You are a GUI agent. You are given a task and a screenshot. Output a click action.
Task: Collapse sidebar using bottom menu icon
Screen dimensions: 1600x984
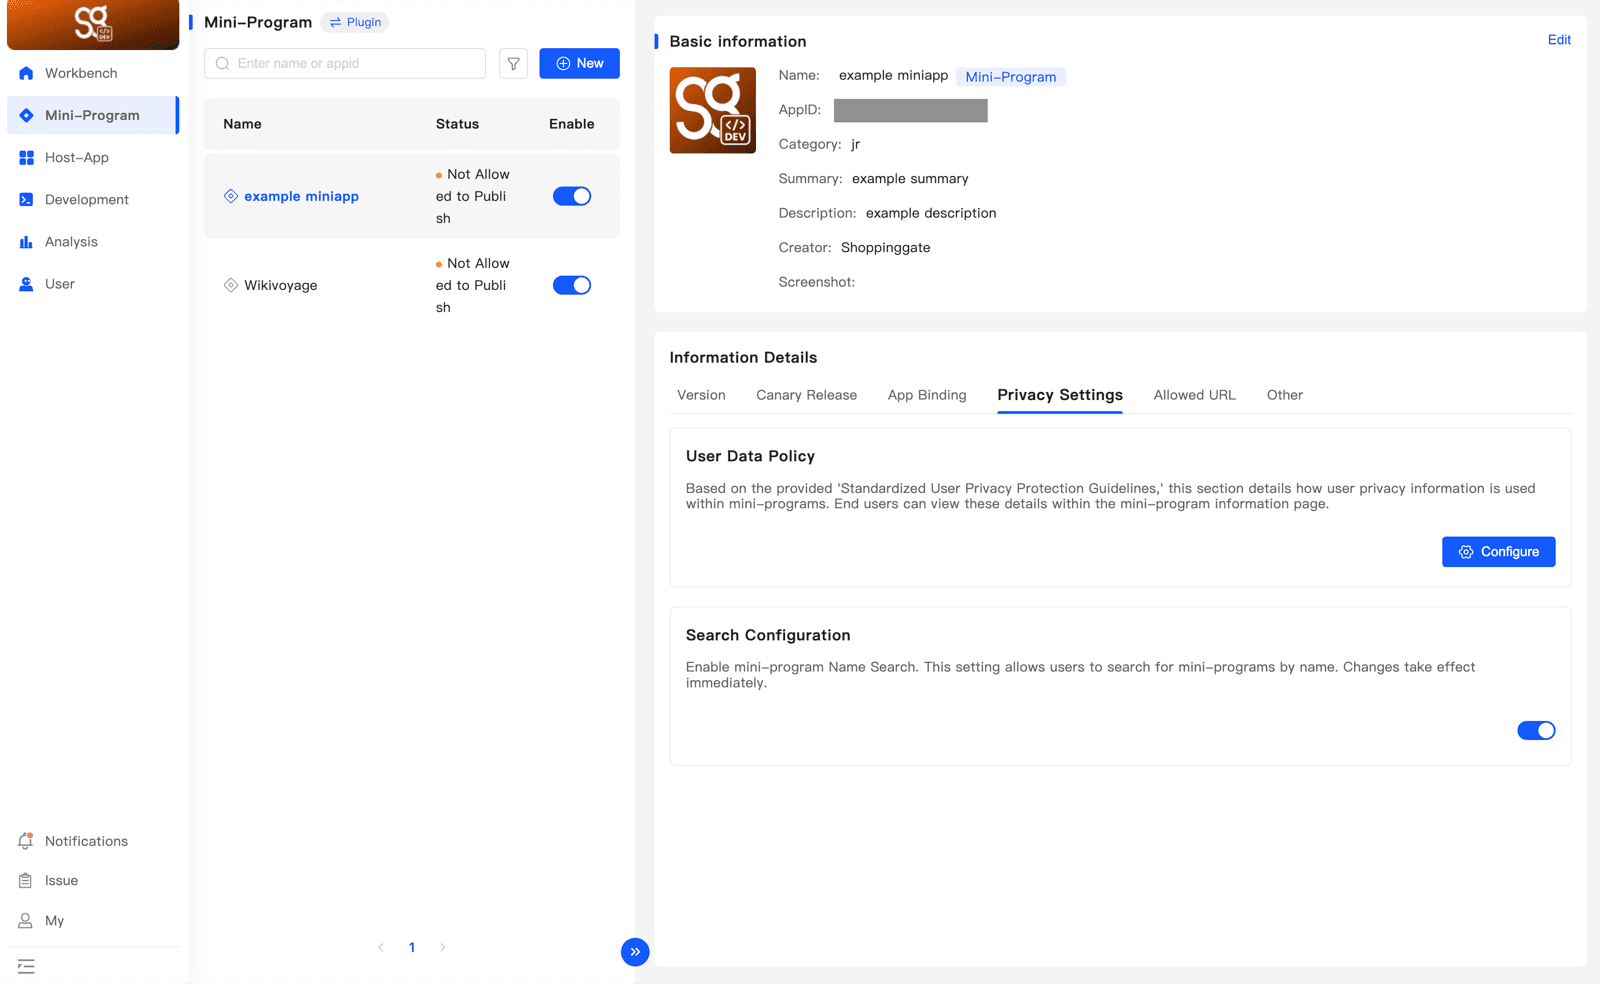coord(26,966)
